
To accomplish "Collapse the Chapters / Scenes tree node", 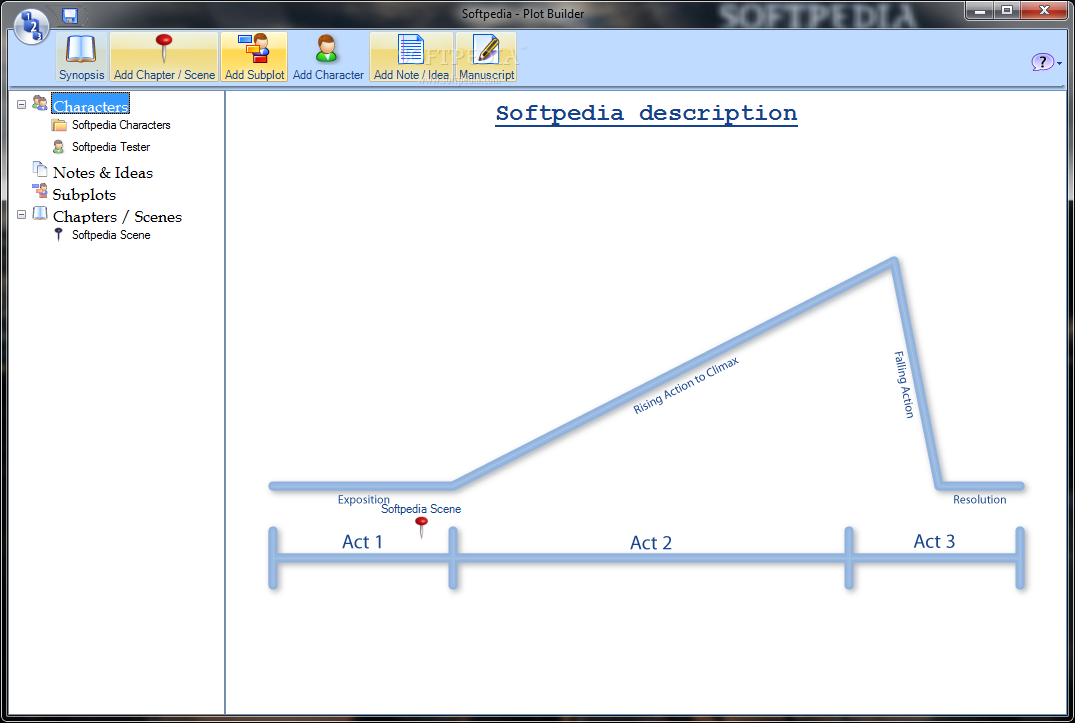I will [21, 215].
